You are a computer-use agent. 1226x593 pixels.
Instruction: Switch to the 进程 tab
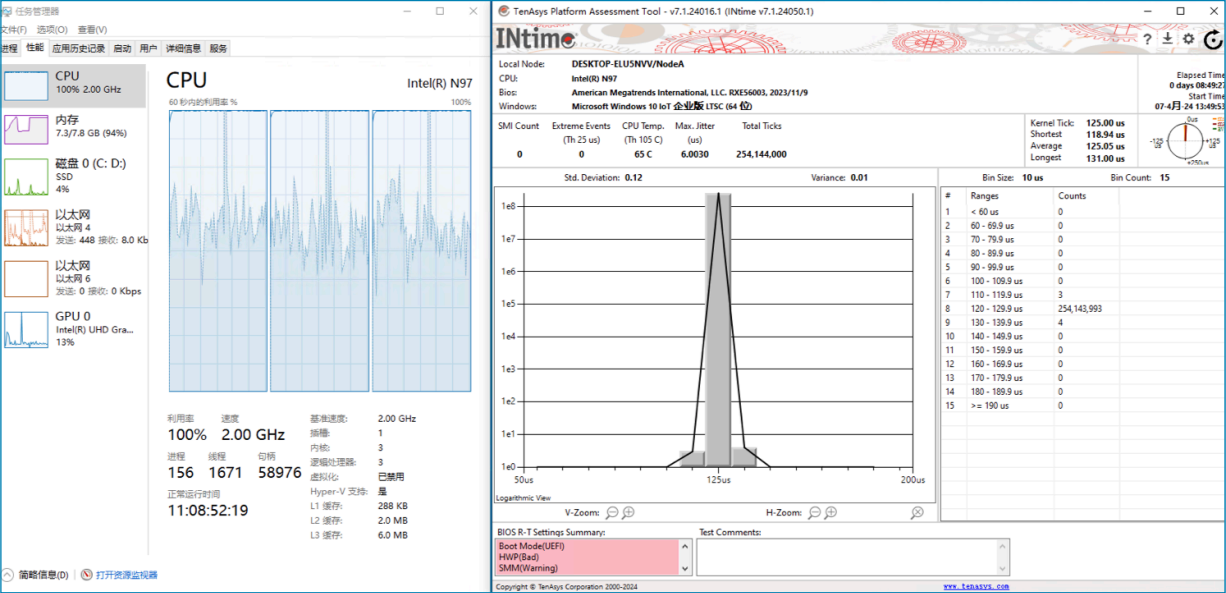pyautogui.click(x=9, y=48)
